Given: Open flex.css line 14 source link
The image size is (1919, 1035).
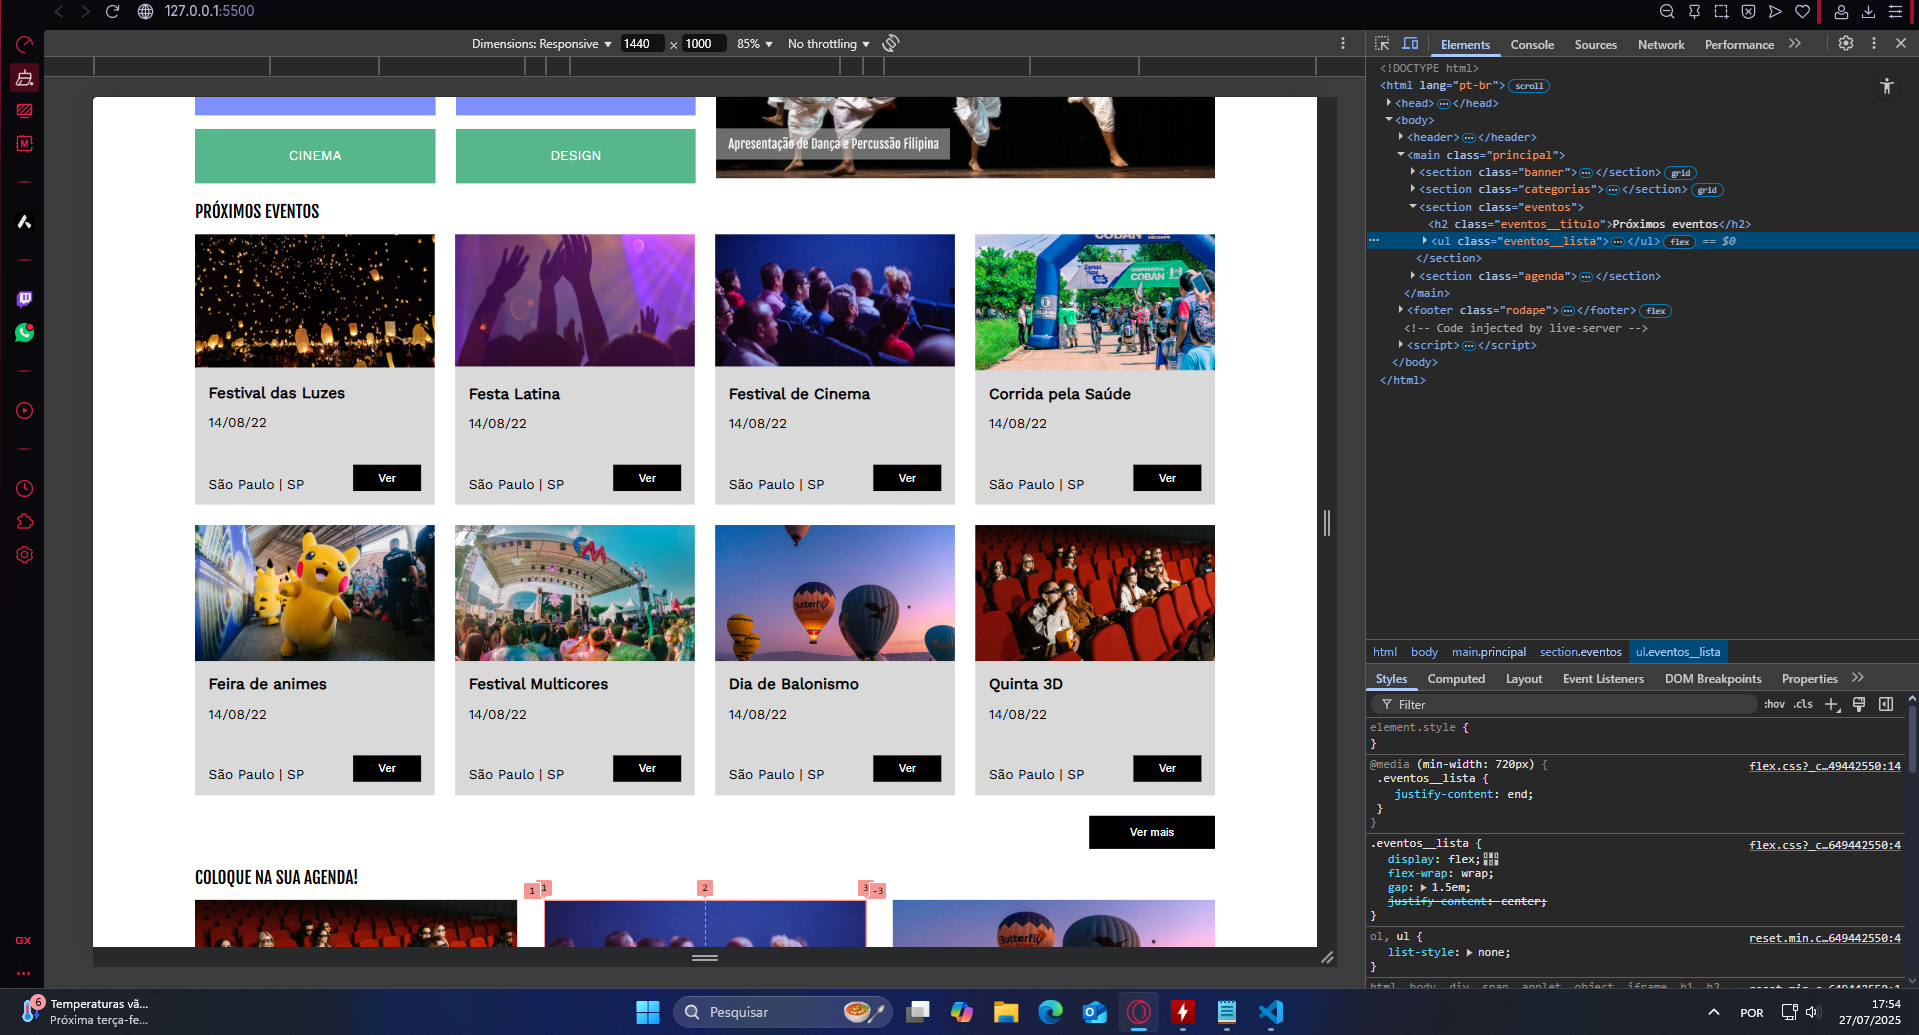Looking at the screenshot, I should (x=1825, y=766).
